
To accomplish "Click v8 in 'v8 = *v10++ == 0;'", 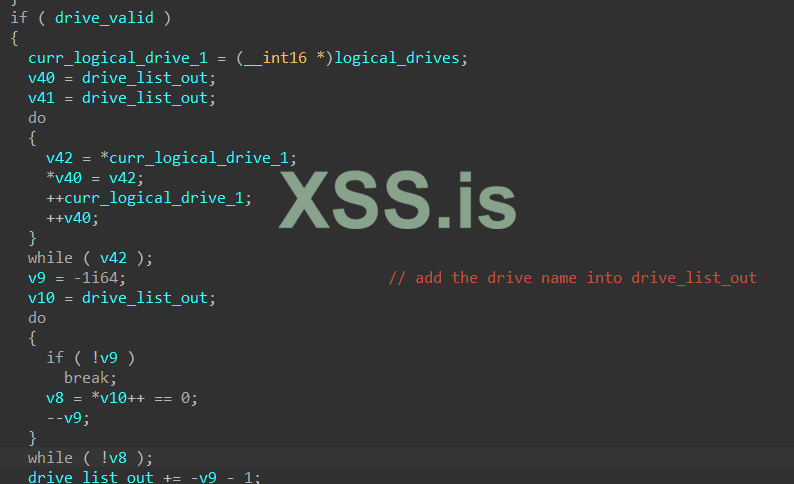I will coord(55,398).
